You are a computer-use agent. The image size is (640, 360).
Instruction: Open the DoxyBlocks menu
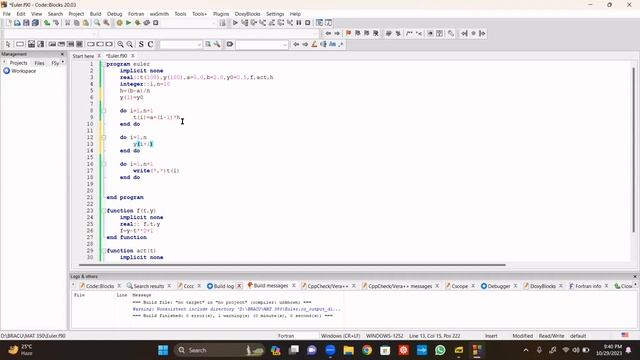tap(247, 14)
